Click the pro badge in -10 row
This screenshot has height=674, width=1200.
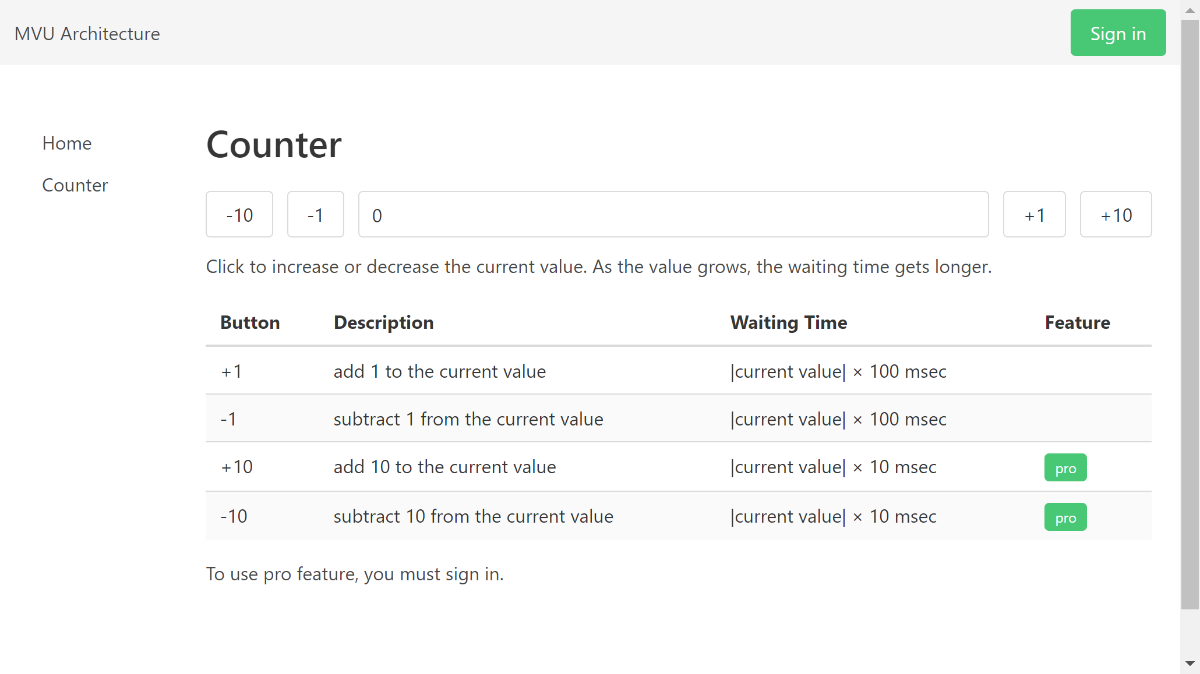pyautogui.click(x=1065, y=517)
